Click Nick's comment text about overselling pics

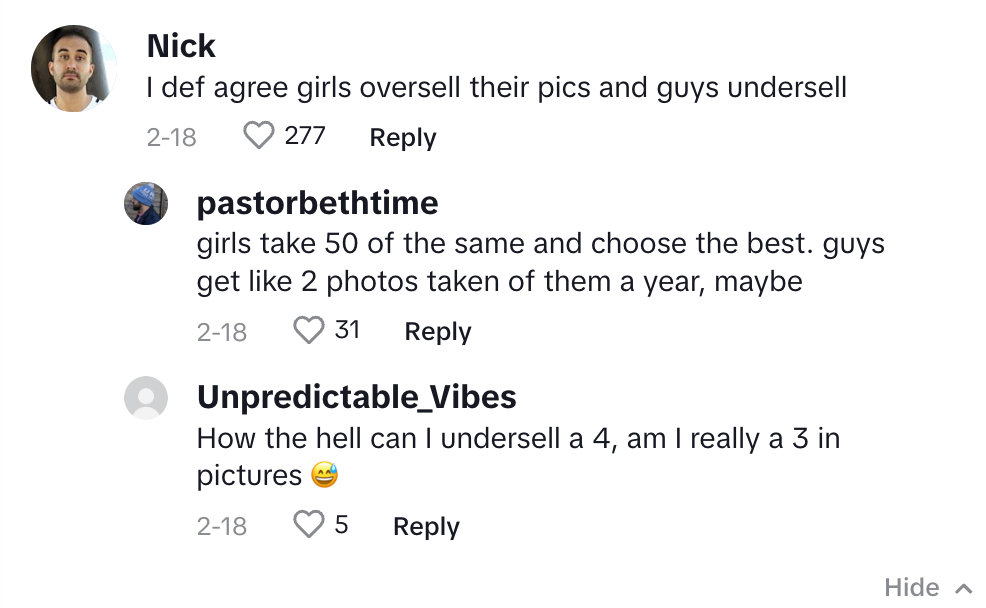pyautogui.click(x=496, y=88)
